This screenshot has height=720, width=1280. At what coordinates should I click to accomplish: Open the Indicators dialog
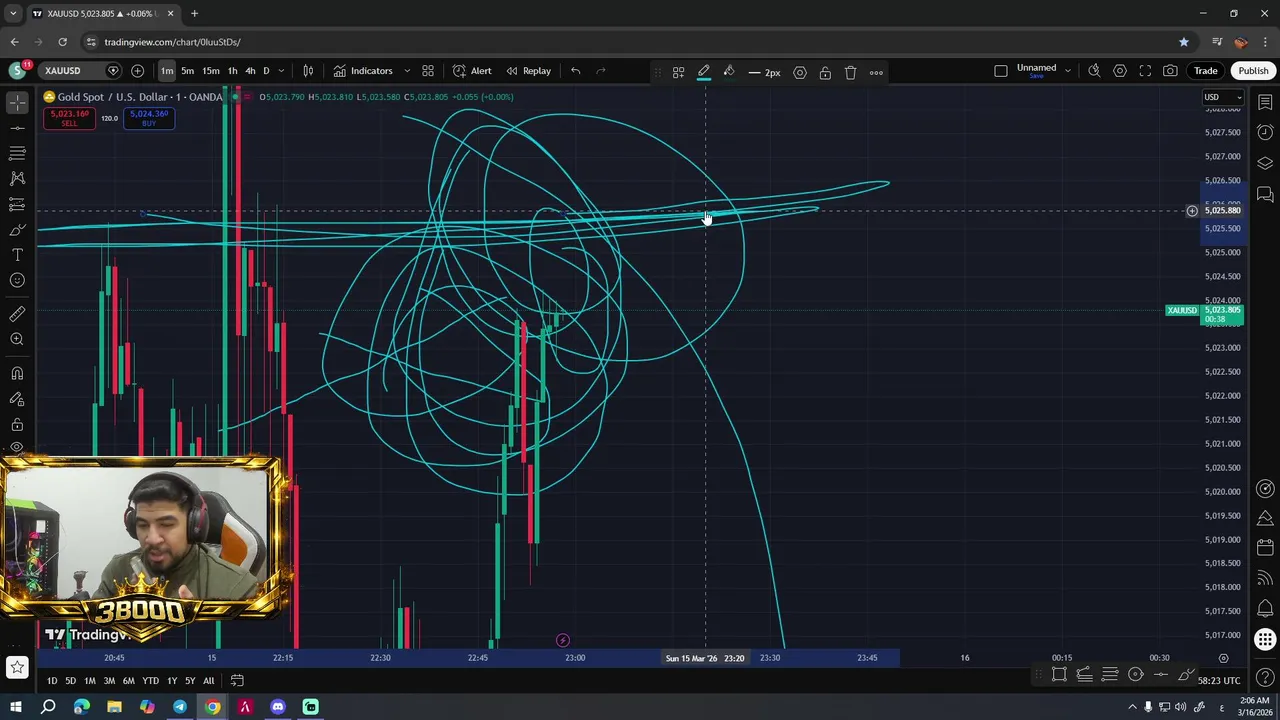[x=363, y=71]
